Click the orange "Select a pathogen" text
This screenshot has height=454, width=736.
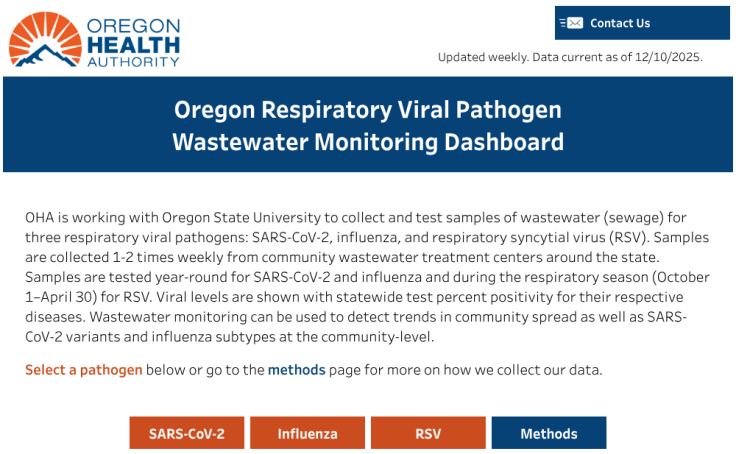(x=84, y=370)
